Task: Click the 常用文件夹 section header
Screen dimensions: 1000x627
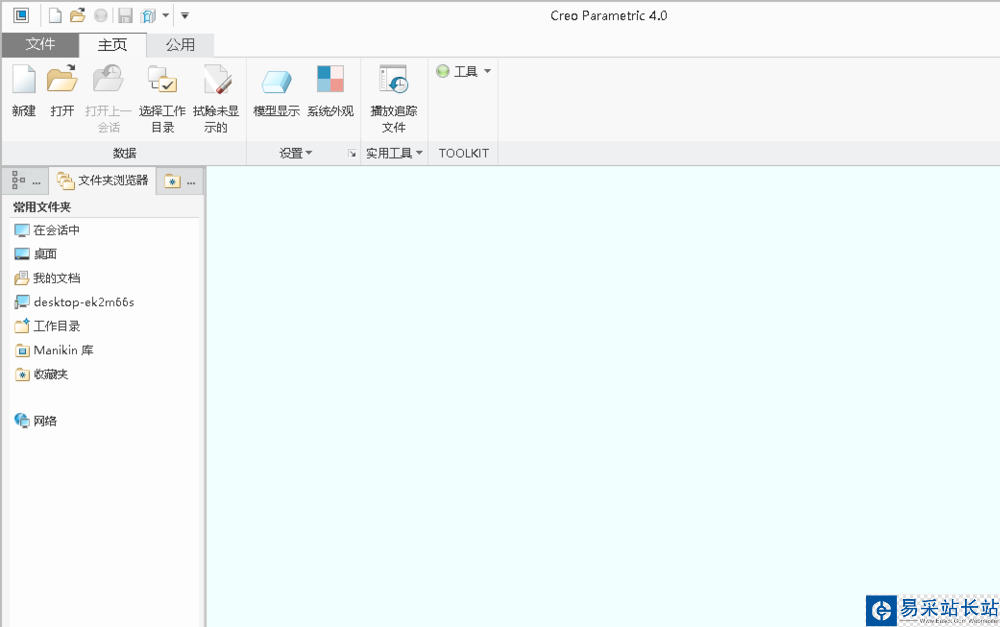Action: click(42, 207)
